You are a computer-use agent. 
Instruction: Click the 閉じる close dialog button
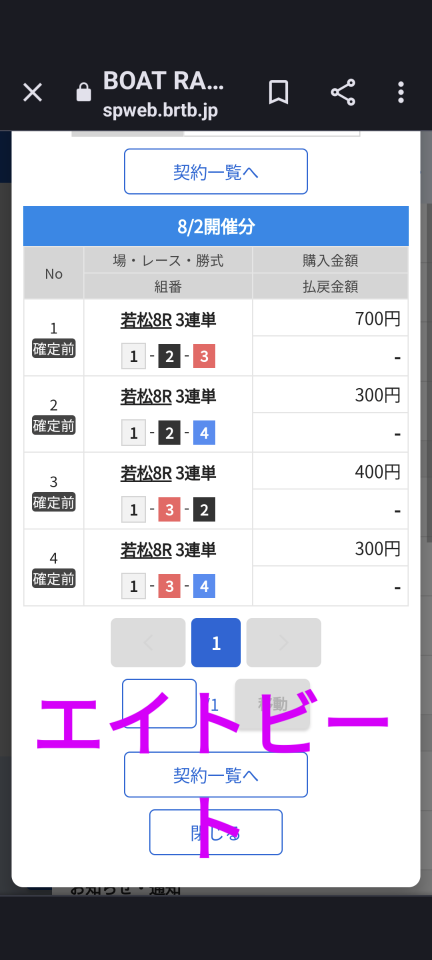216,832
